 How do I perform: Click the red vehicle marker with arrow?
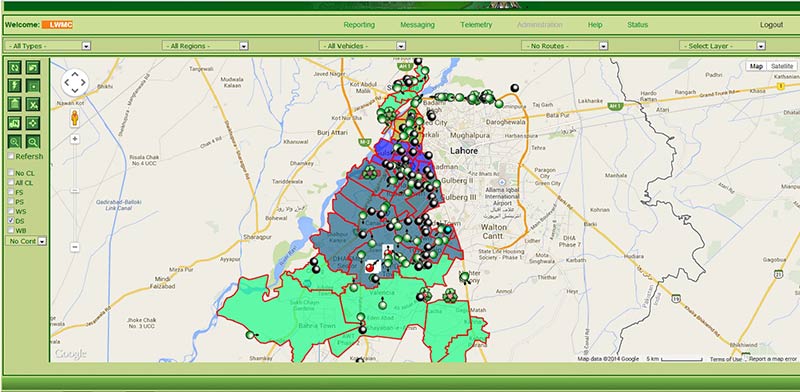(371, 266)
